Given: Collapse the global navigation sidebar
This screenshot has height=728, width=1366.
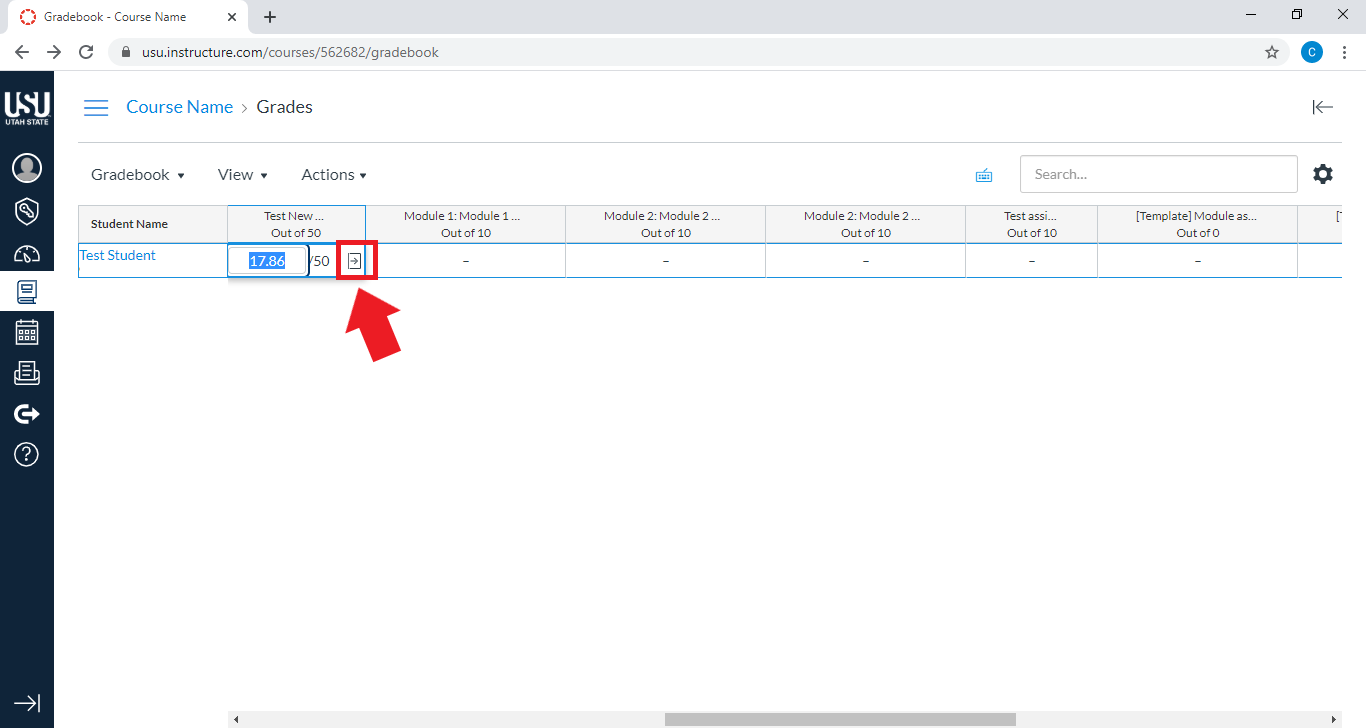Looking at the screenshot, I should [x=27, y=703].
